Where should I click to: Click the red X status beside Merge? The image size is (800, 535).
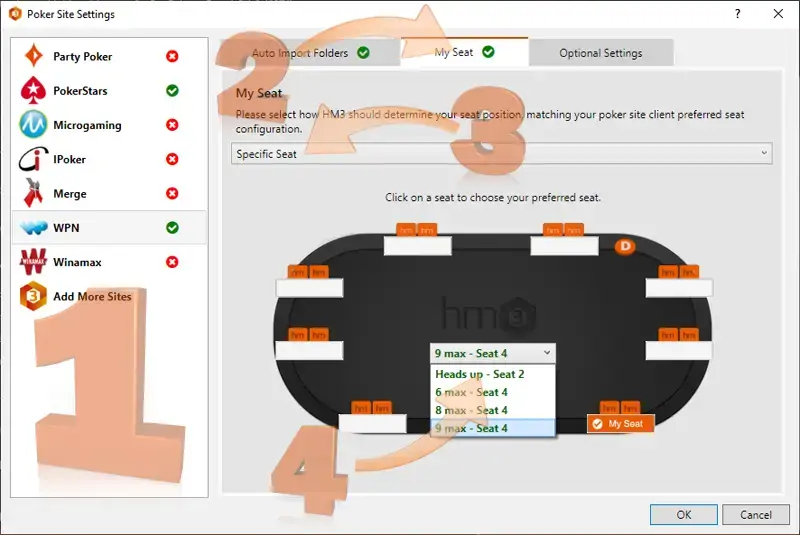(x=172, y=193)
